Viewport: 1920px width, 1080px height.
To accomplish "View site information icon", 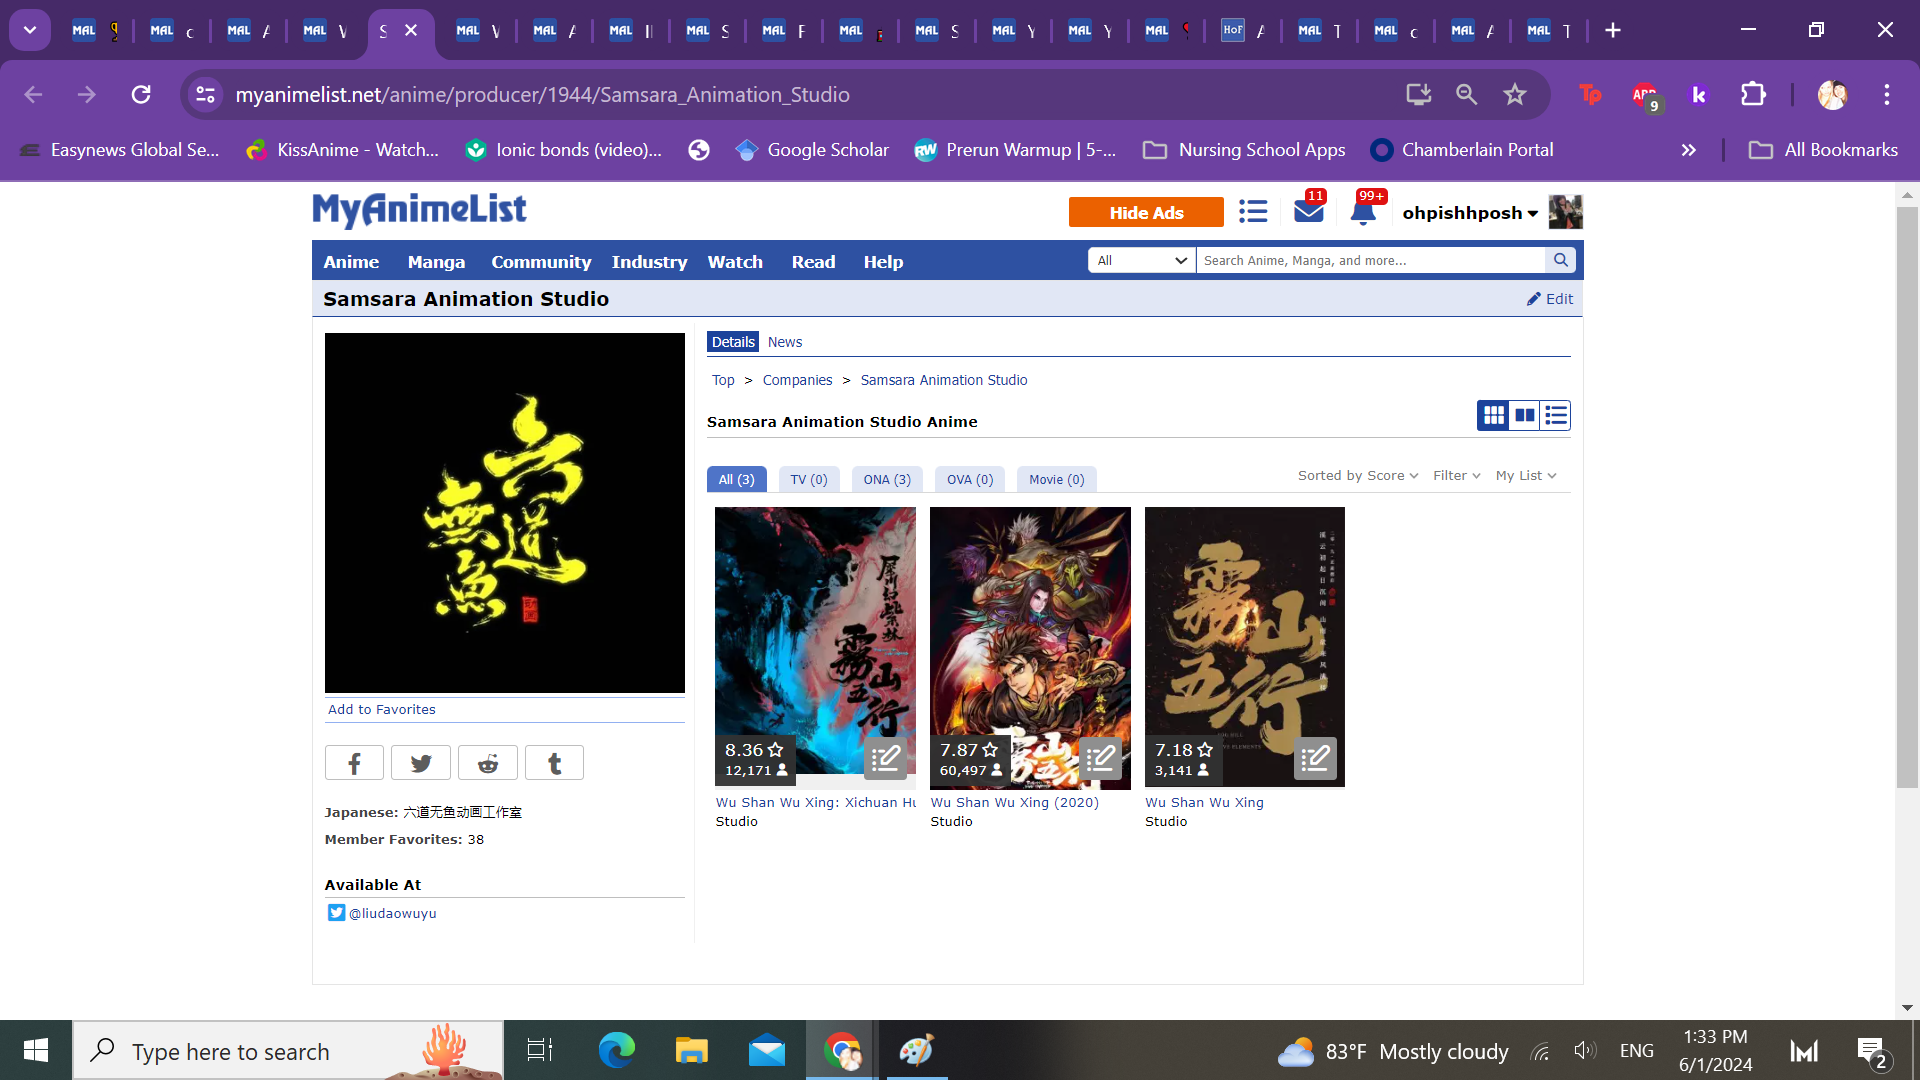I will point(205,94).
